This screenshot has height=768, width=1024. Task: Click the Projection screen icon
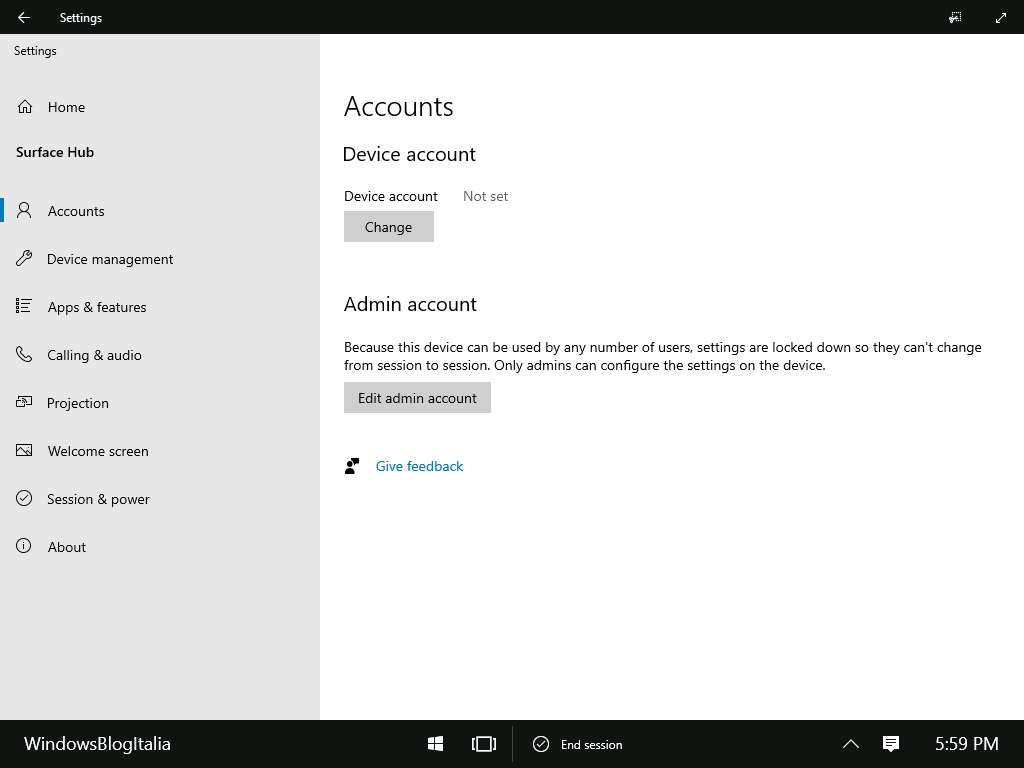[24, 402]
